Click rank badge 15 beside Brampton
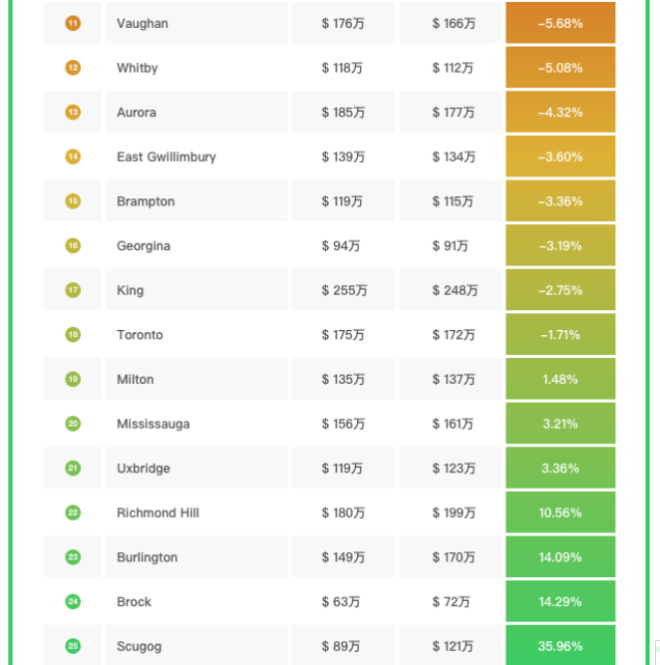Screen dimensions: 660x665 click(x=73, y=201)
